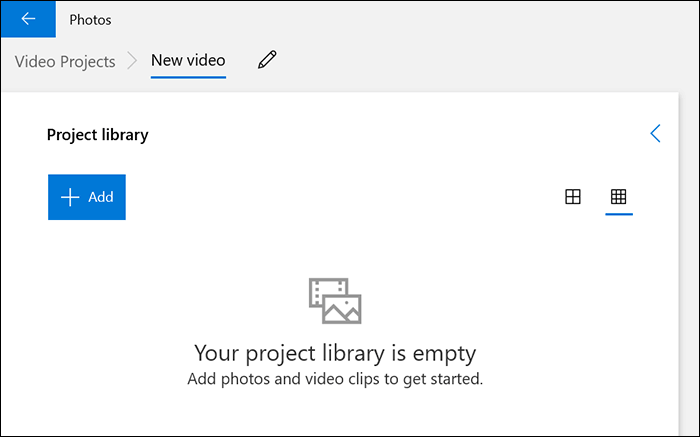Select the New video title
This screenshot has height=437, width=700.
point(188,60)
